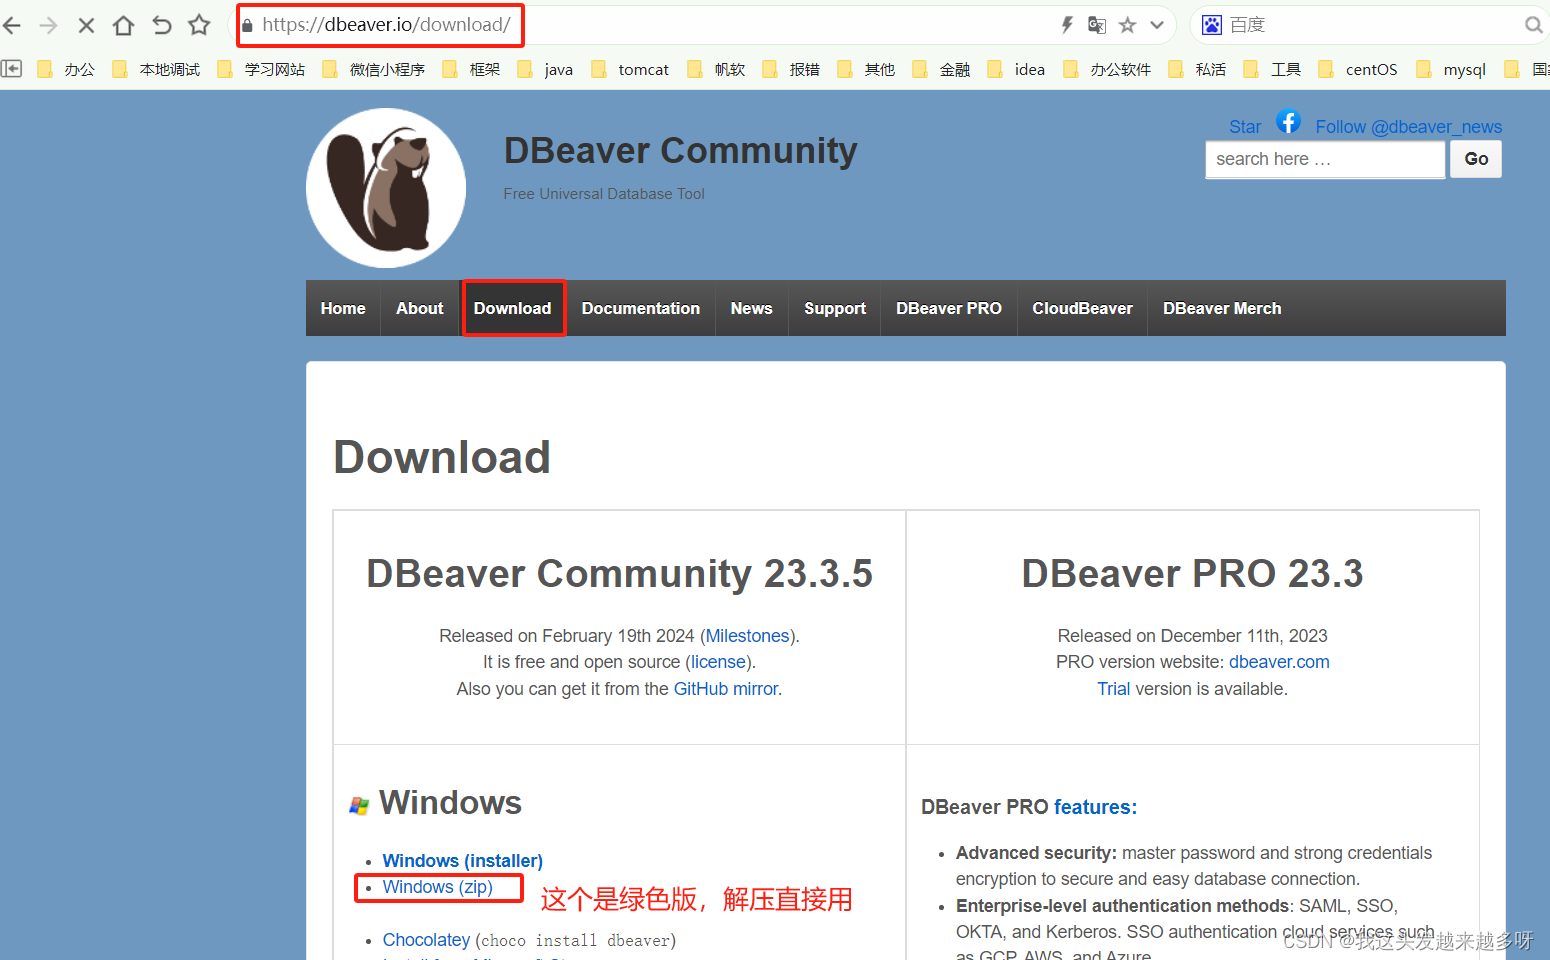
Task: Open the 其他 bookmark folder
Action: click(x=866, y=69)
